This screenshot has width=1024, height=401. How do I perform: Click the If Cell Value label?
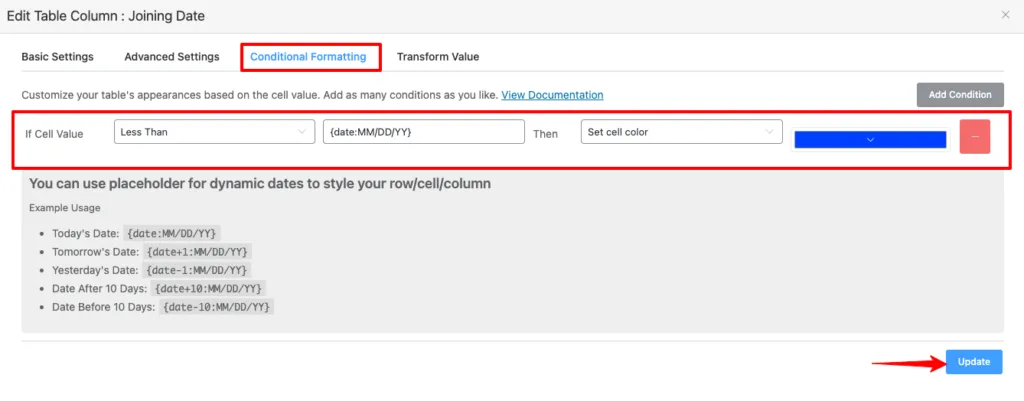coord(54,134)
